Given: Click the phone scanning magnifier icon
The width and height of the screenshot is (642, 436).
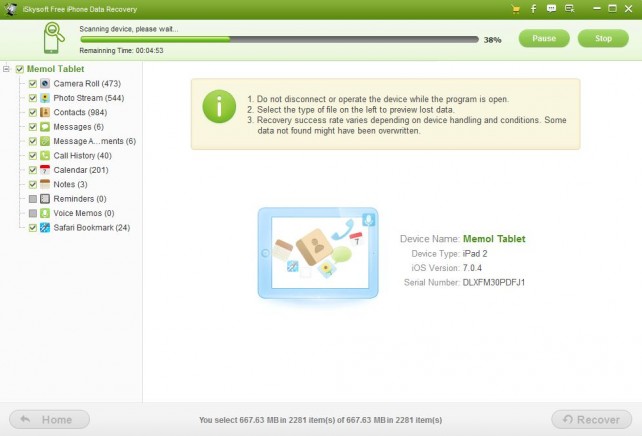Looking at the screenshot, I should tap(54, 38).
